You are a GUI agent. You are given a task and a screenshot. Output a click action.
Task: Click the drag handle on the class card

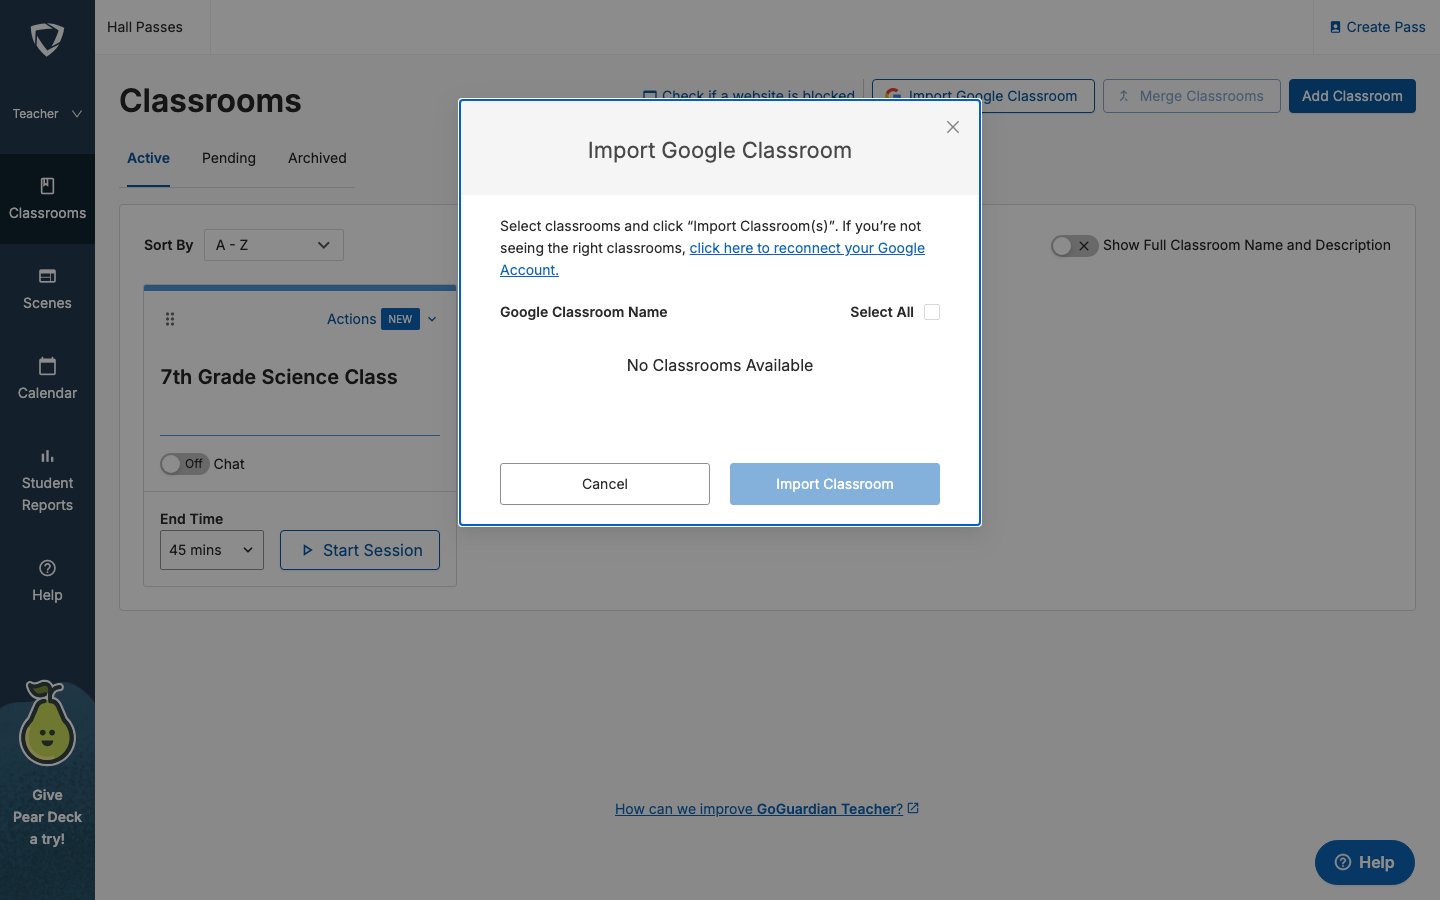point(170,319)
